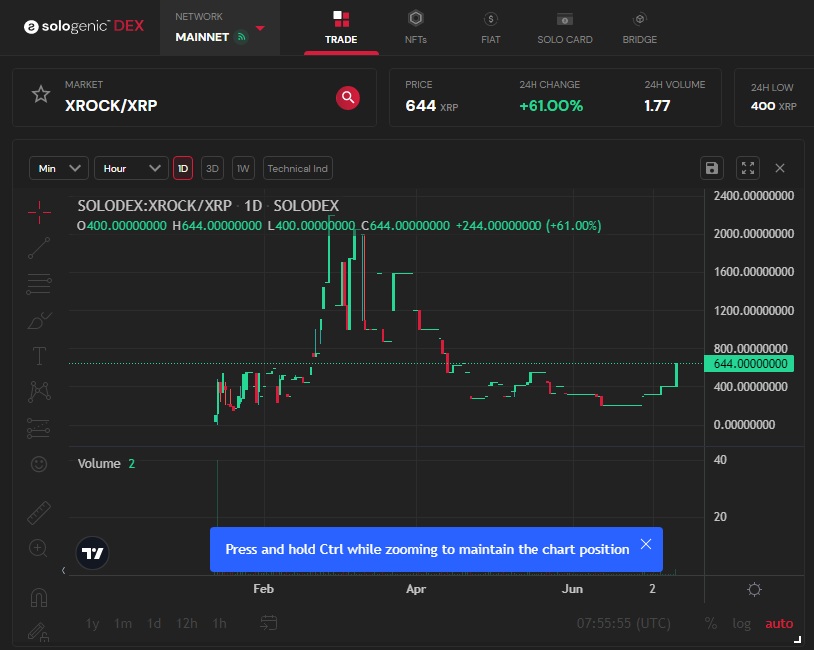This screenshot has height=650, width=814.
Task: Toggle percent scale mode
Action: coord(711,623)
